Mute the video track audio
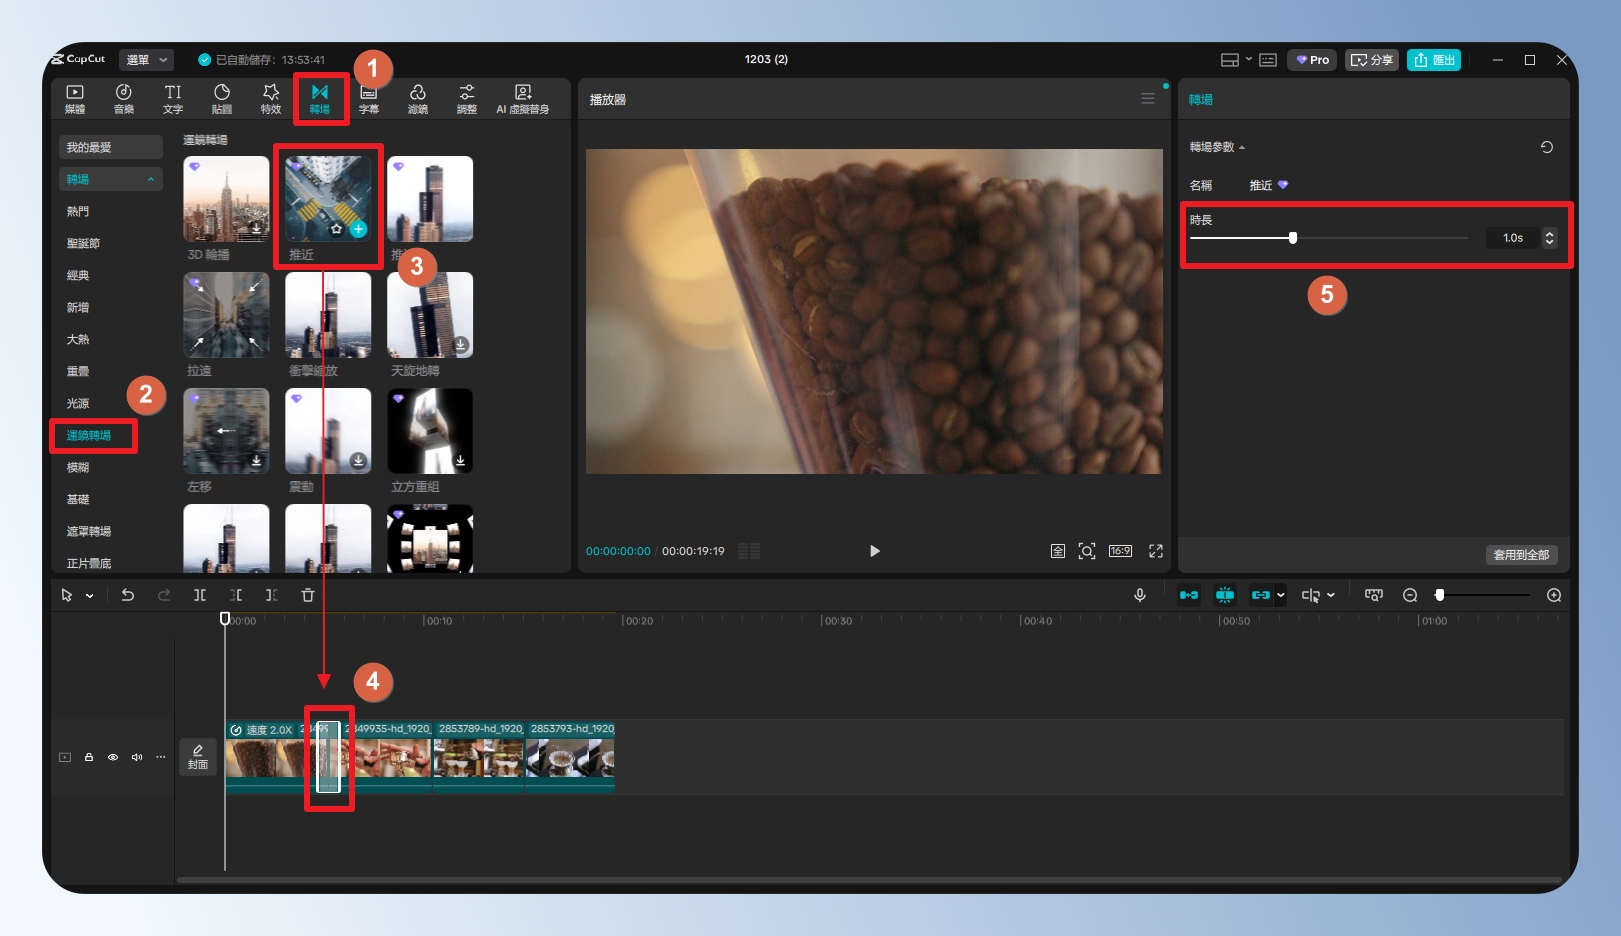Image resolution: width=1621 pixels, height=936 pixels. tap(137, 757)
